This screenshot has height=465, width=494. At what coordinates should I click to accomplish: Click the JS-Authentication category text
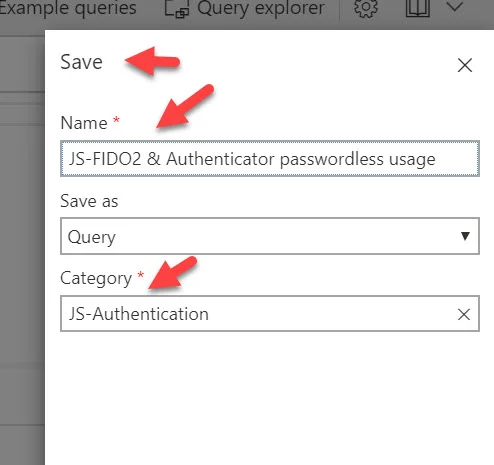coord(139,314)
